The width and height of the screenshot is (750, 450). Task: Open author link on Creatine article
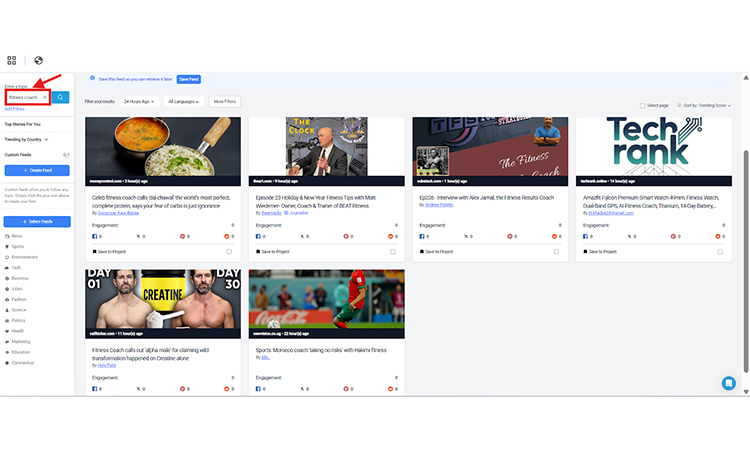point(107,365)
